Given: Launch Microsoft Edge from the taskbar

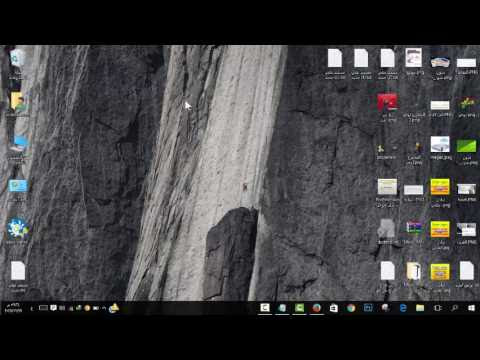Looking at the screenshot, I should pos(403,308).
